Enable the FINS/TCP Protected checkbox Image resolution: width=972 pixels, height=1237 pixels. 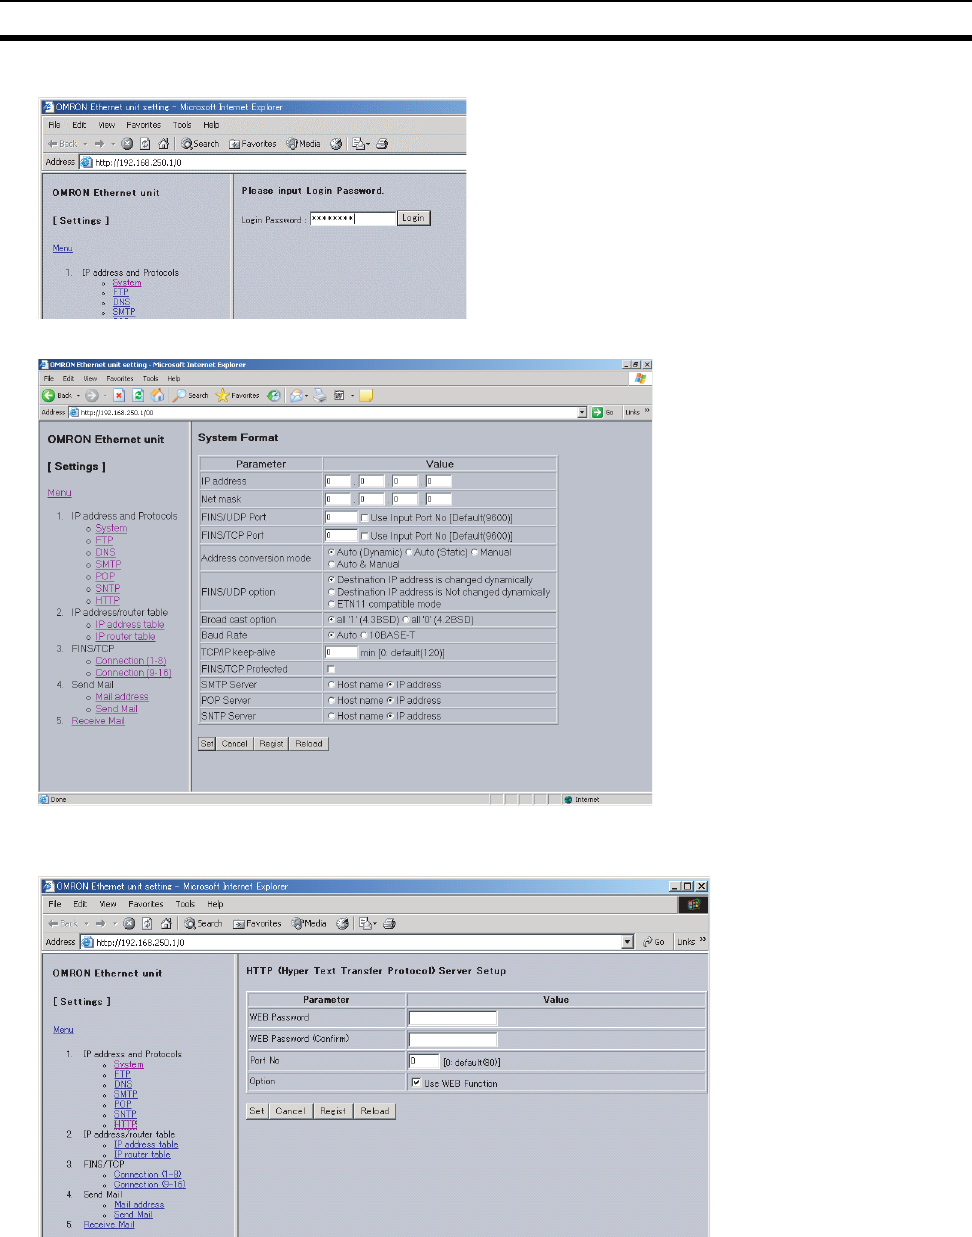(332, 669)
